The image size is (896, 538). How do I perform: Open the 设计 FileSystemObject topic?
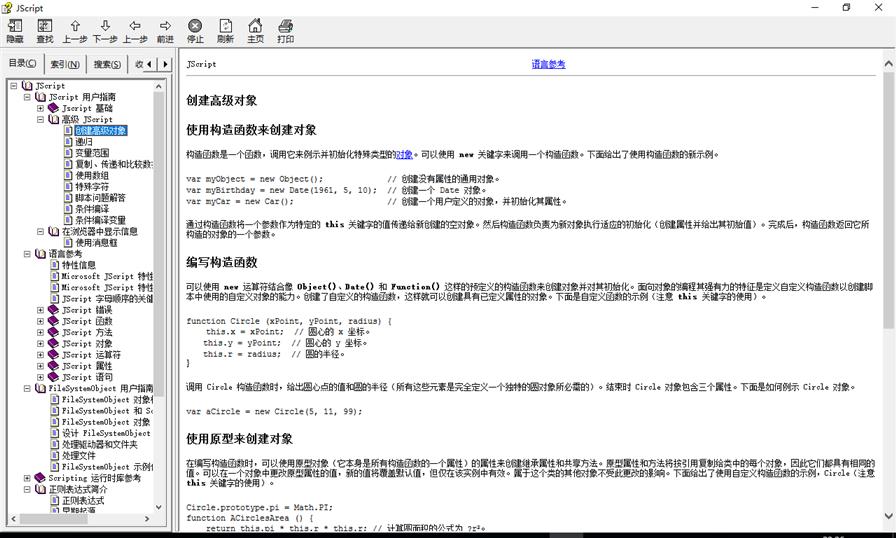click(106, 433)
